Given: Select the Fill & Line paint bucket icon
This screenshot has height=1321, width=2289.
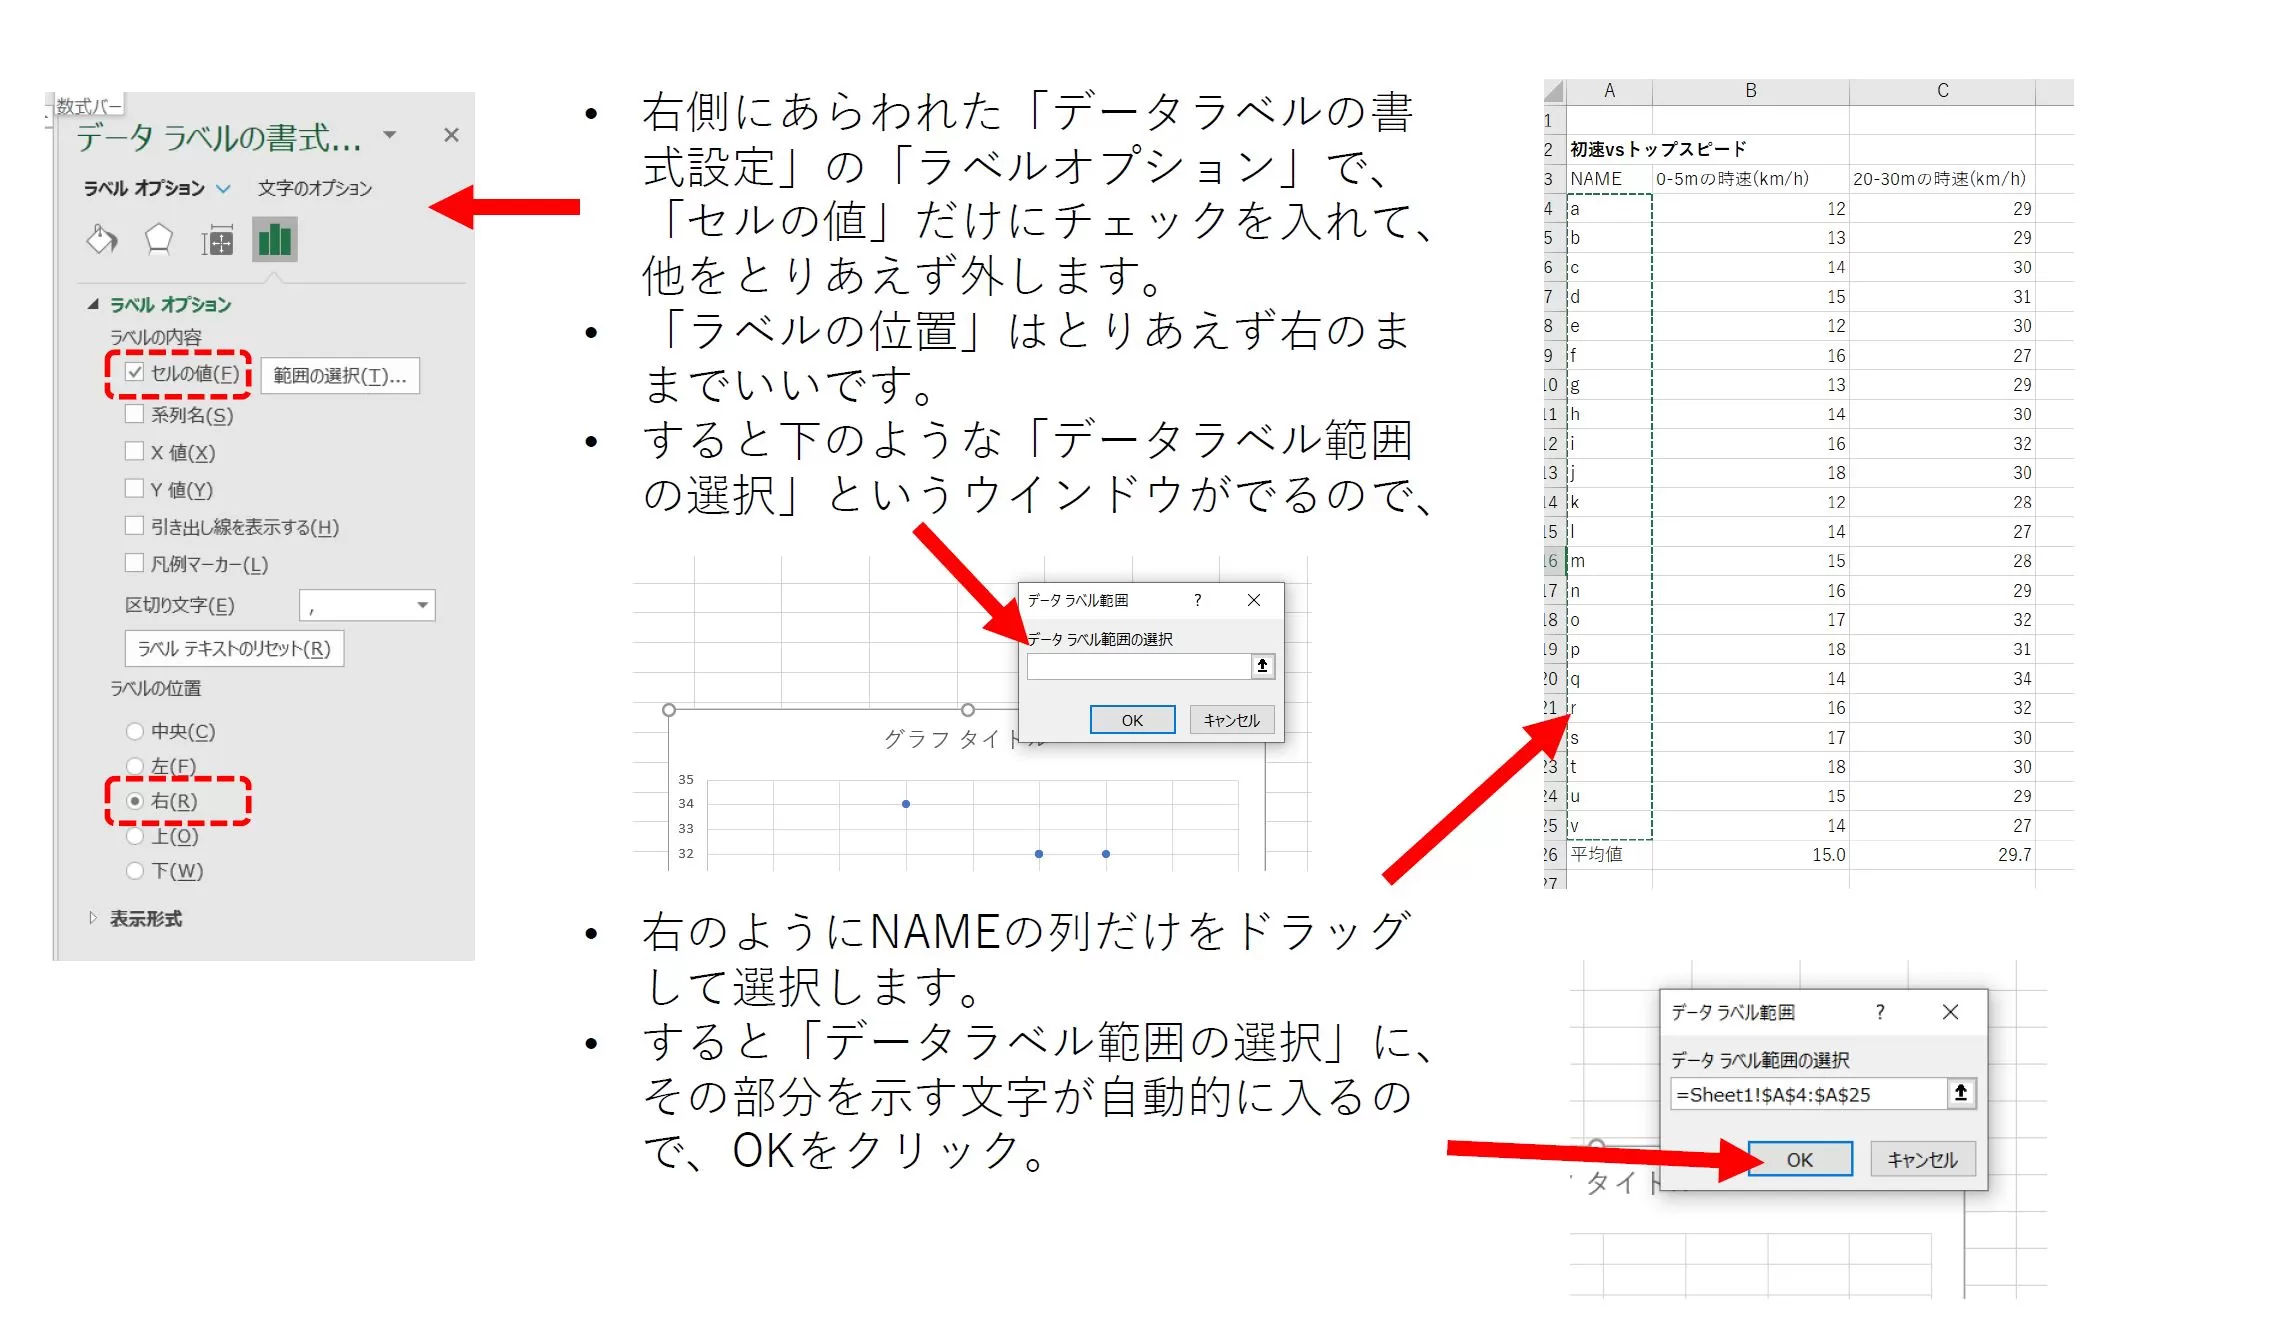Looking at the screenshot, I should click(x=102, y=240).
